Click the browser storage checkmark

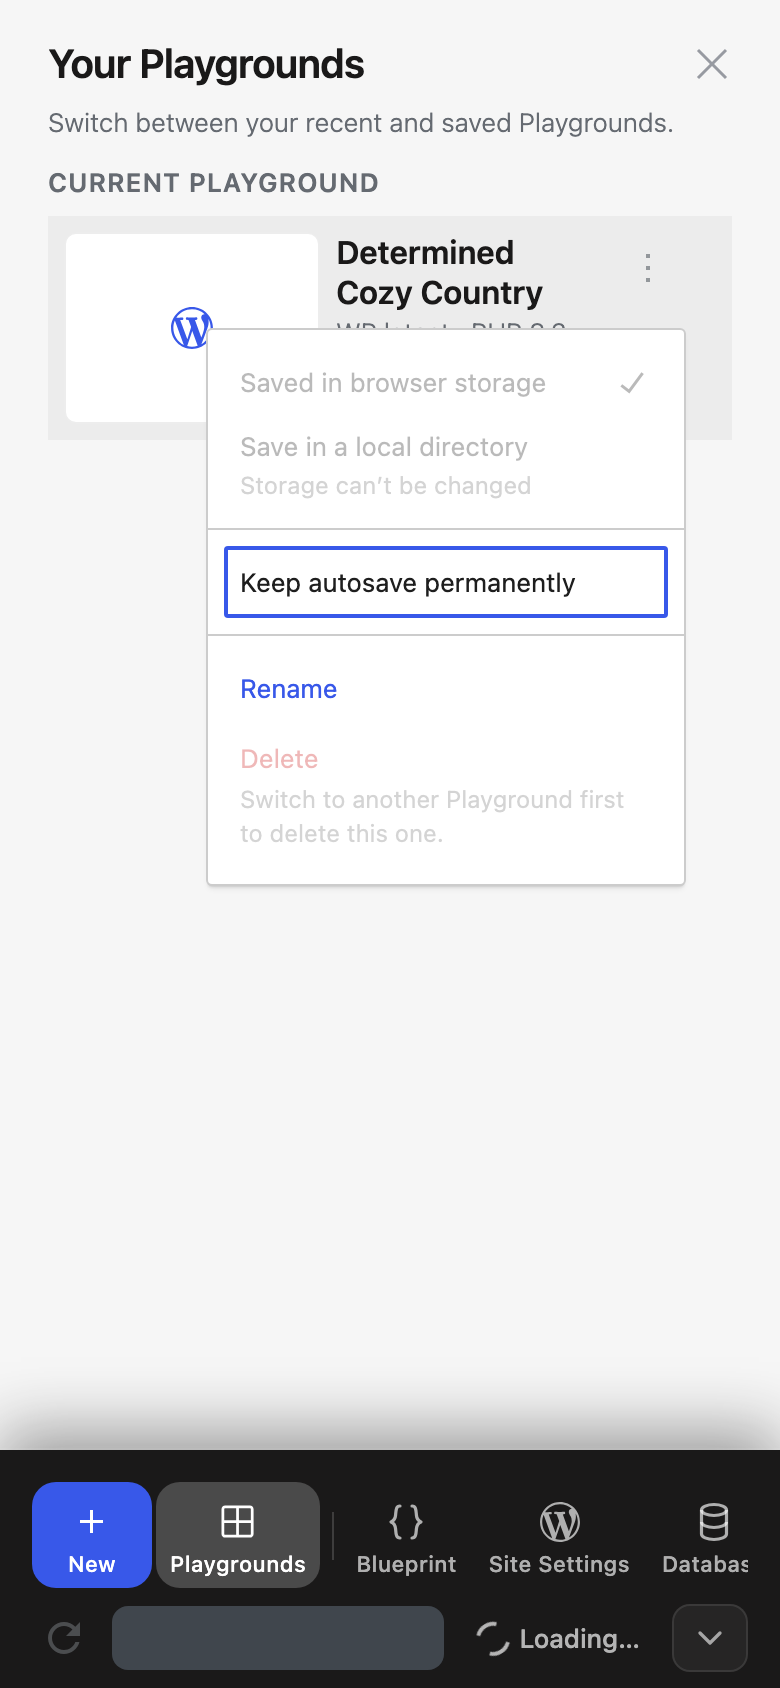click(x=632, y=383)
